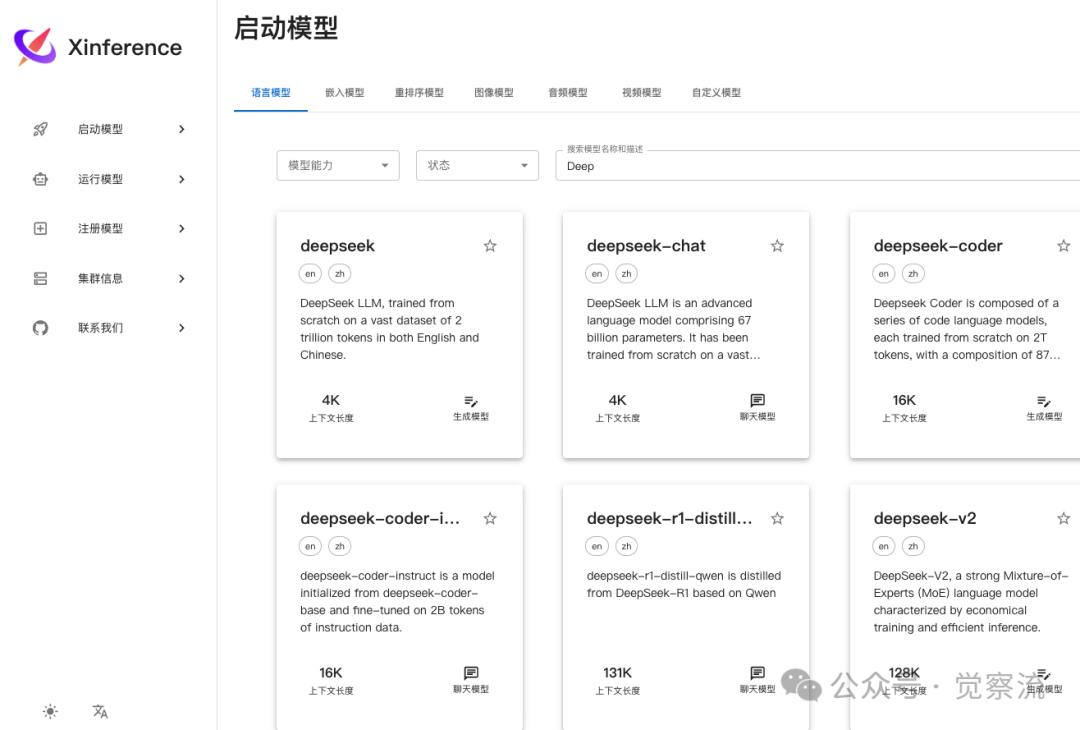This screenshot has width=1080, height=730.
Task: Click description starting 'Deepseek Coder is composed'
Action: [x=967, y=328]
